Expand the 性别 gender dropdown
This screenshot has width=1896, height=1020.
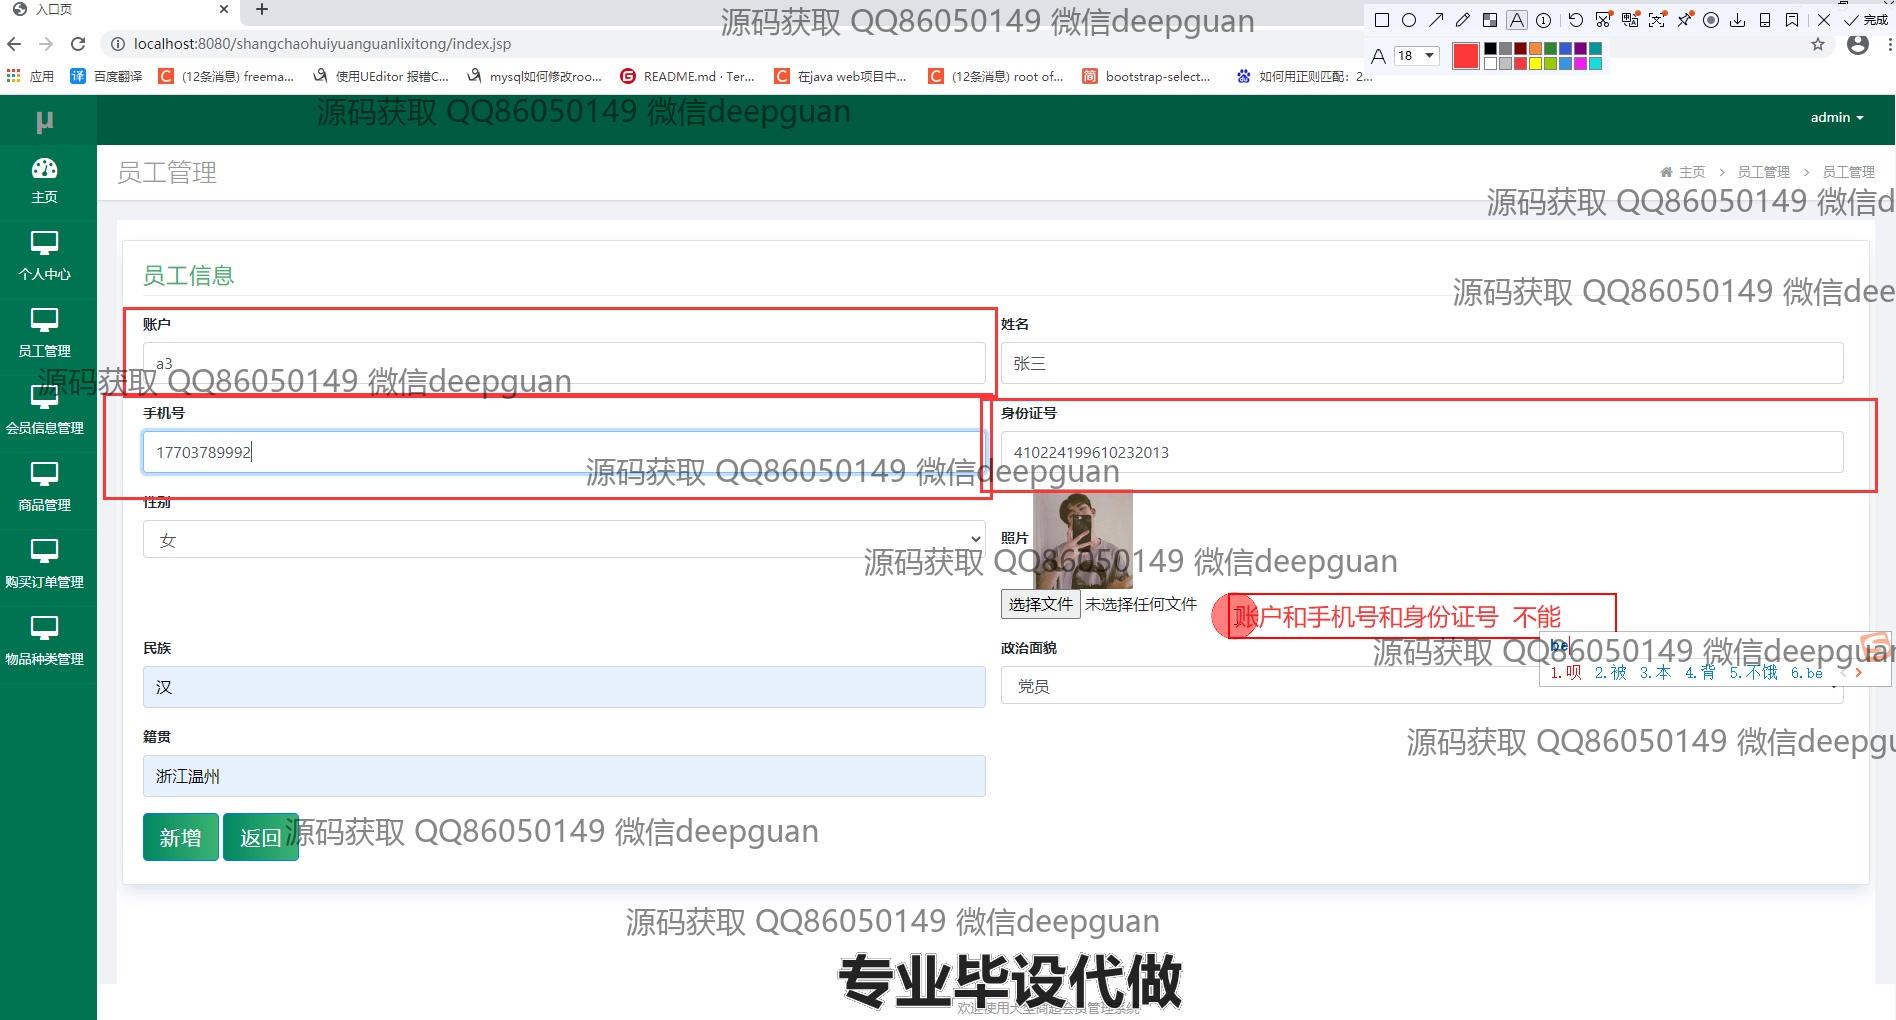[563, 540]
